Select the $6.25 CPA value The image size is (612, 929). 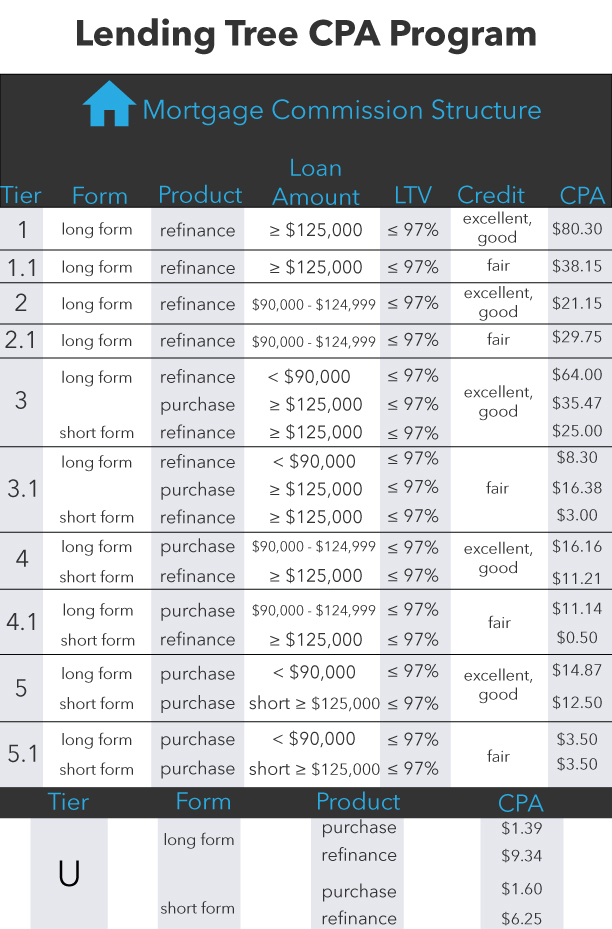tap(521, 918)
